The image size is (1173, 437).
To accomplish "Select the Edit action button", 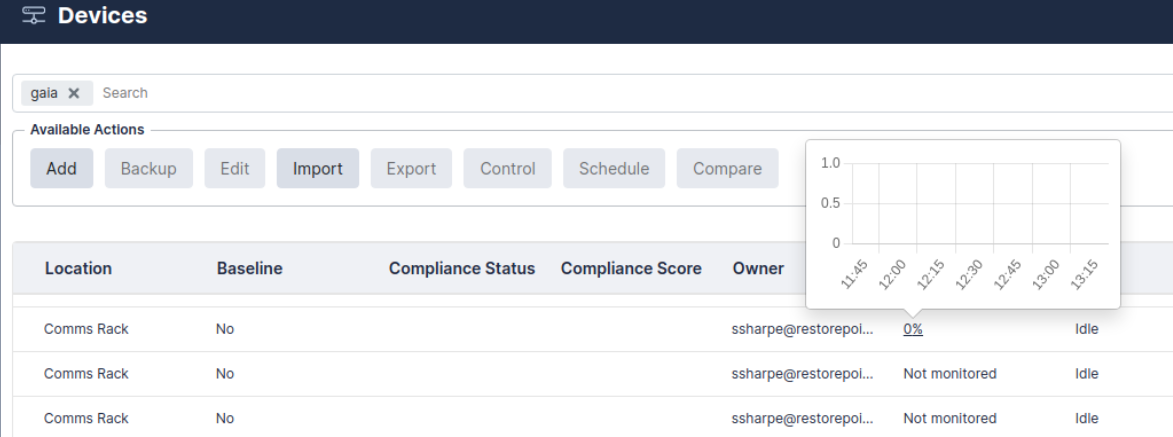I will pyautogui.click(x=235, y=168).
